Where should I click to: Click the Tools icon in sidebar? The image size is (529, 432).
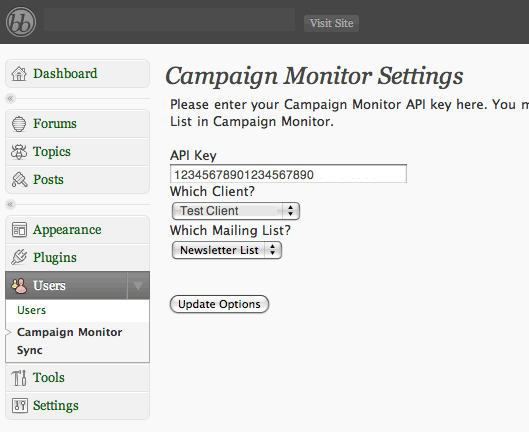point(19,378)
